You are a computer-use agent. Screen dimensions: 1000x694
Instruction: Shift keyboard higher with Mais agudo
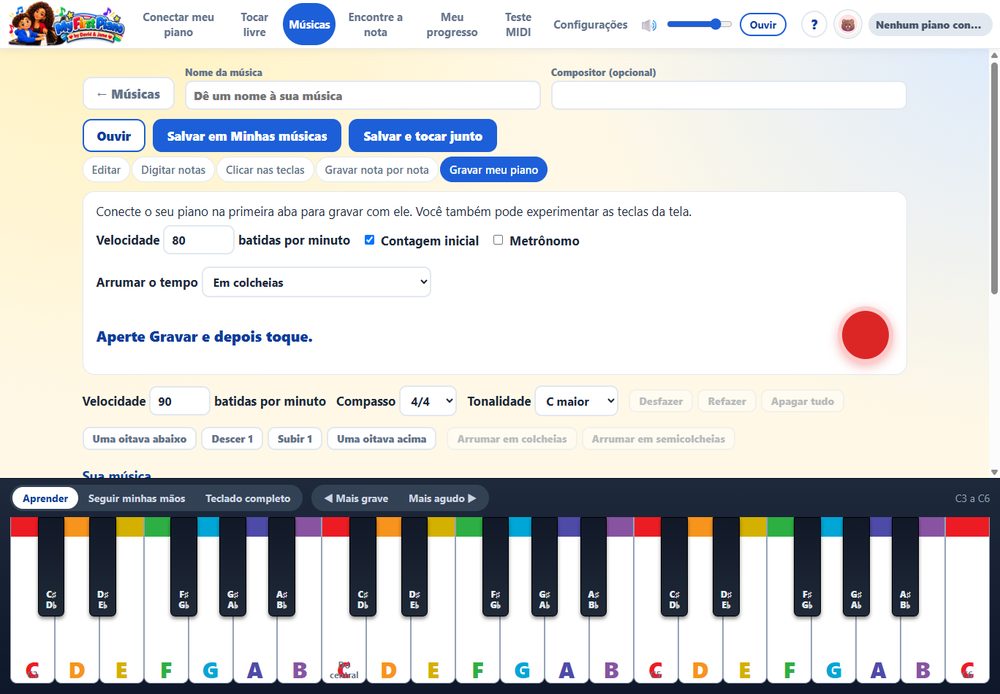point(442,498)
